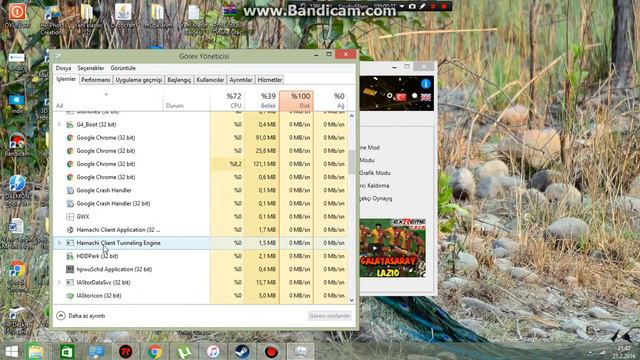Click the process list scrollbar thumb
The image size is (640, 360).
(351, 162)
